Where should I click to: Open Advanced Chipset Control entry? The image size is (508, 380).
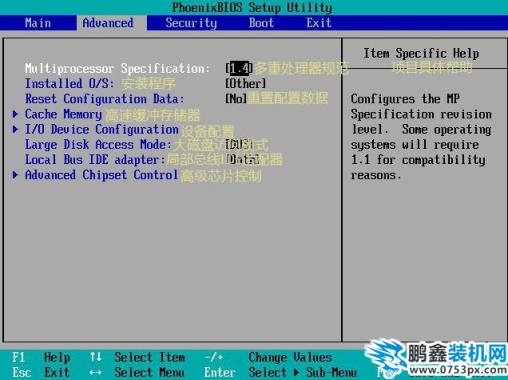coord(101,175)
